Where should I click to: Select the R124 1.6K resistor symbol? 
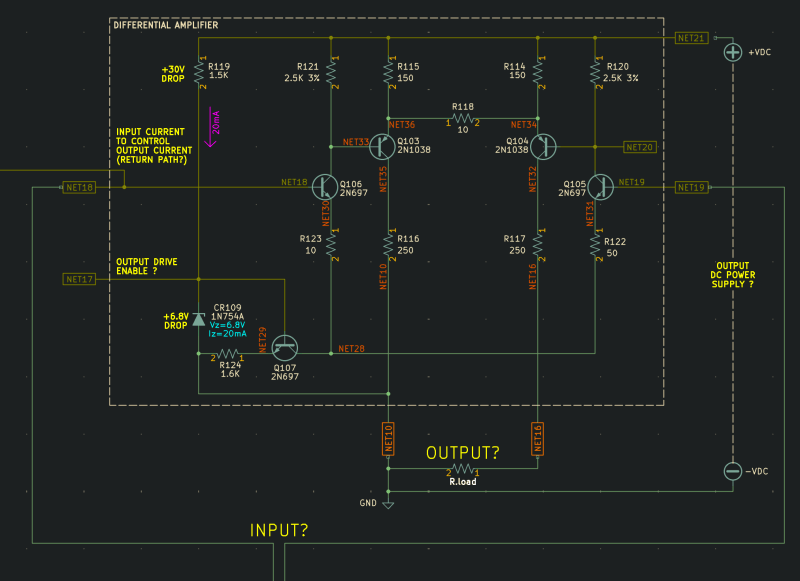coord(228,353)
